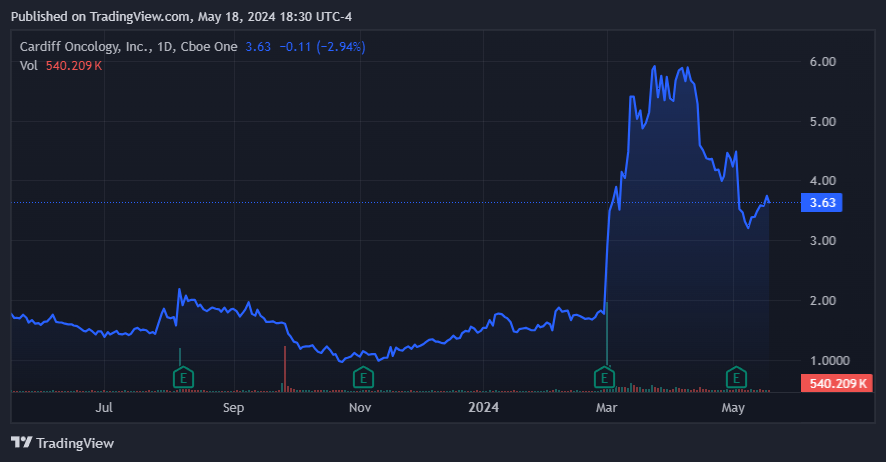Click the earnings marker near November
The height and width of the screenshot is (462, 886).
(363, 378)
